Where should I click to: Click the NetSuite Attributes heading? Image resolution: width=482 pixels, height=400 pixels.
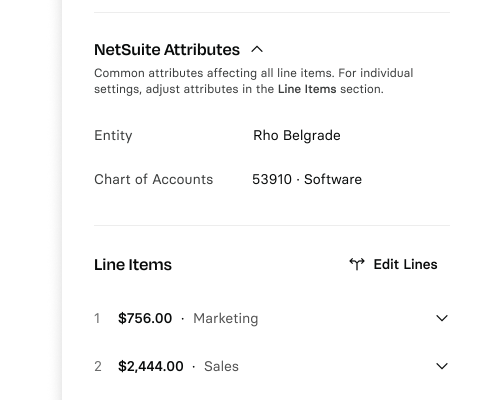point(167,50)
